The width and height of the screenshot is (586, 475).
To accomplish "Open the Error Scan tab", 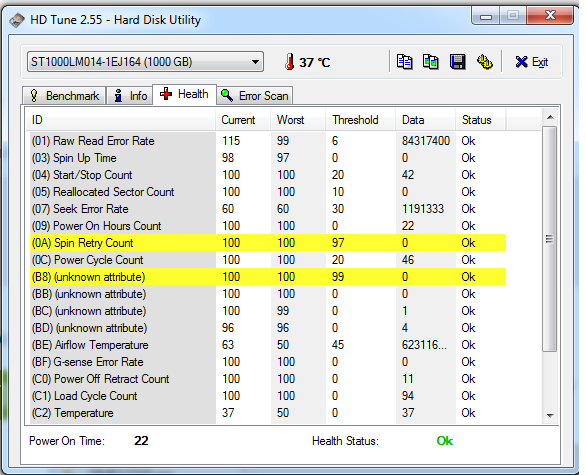I will pos(255,96).
